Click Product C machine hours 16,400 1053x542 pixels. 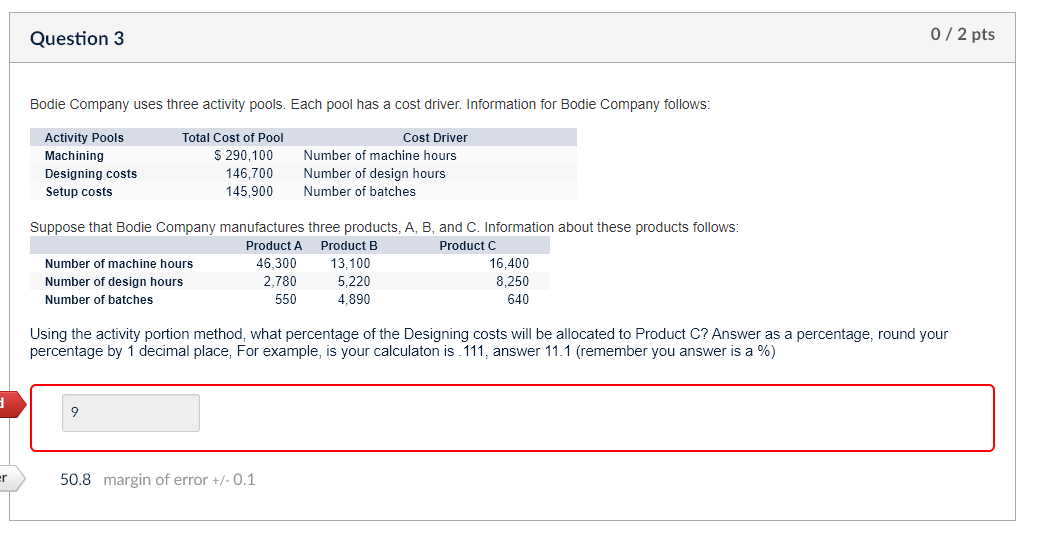click(509, 264)
